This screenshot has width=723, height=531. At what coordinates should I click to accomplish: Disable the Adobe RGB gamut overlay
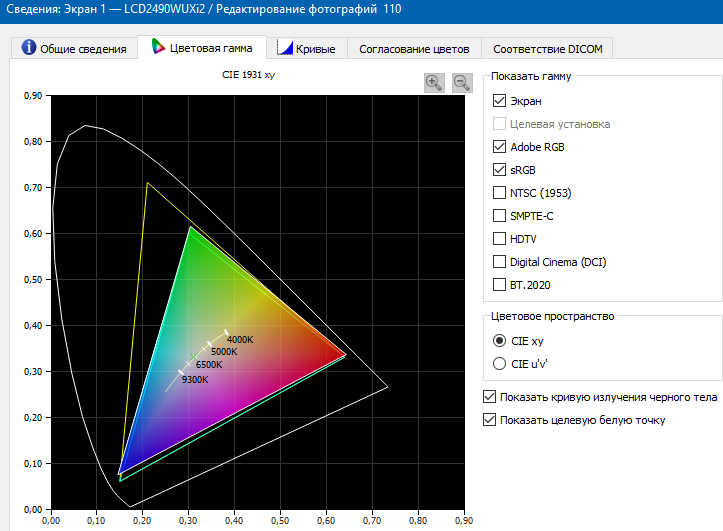pos(499,147)
